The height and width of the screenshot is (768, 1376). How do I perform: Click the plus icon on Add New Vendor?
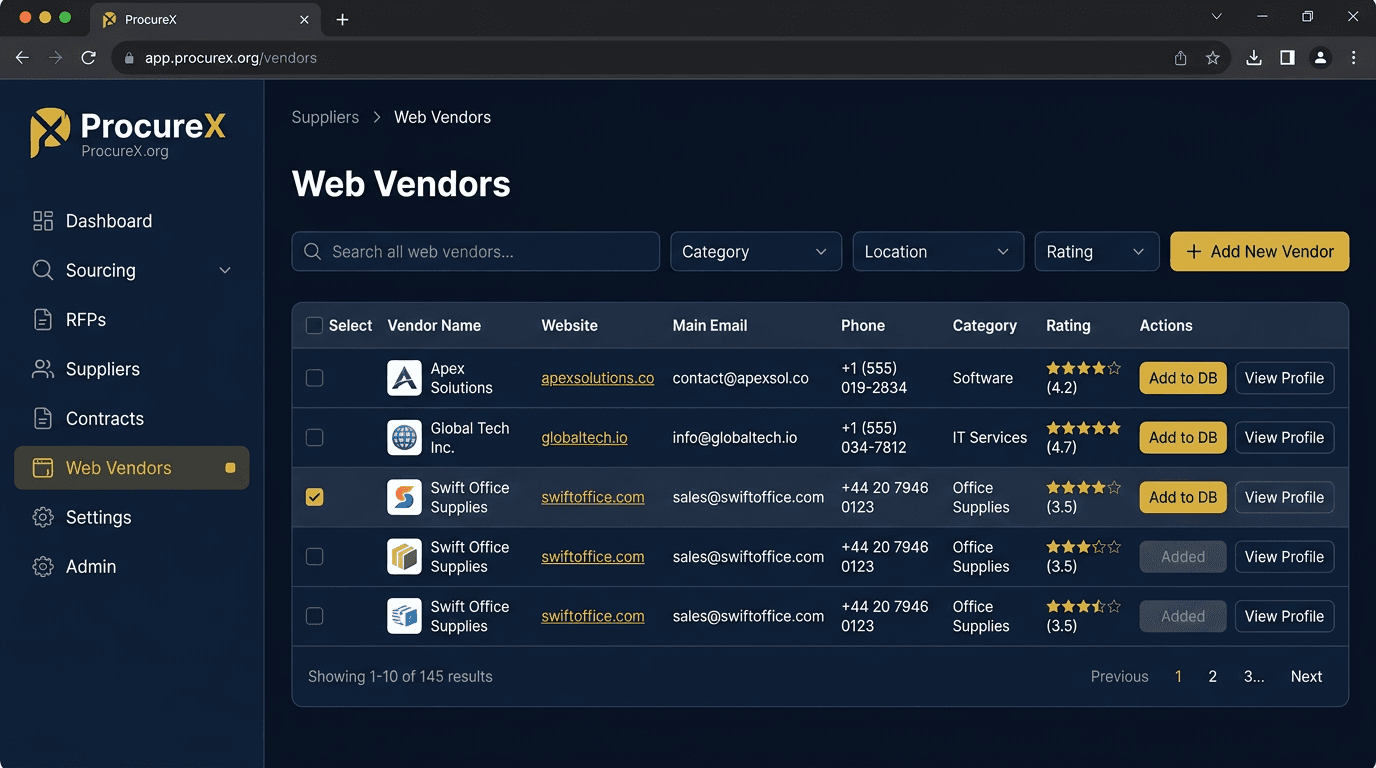(x=1193, y=252)
